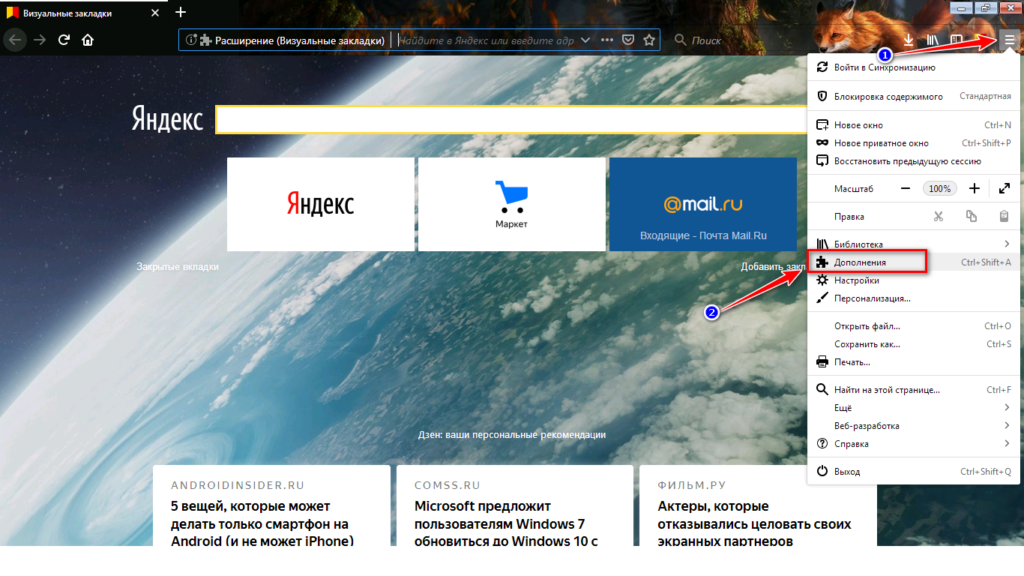Select Найти на этой странице
1024x576 pixels.
coord(913,390)
